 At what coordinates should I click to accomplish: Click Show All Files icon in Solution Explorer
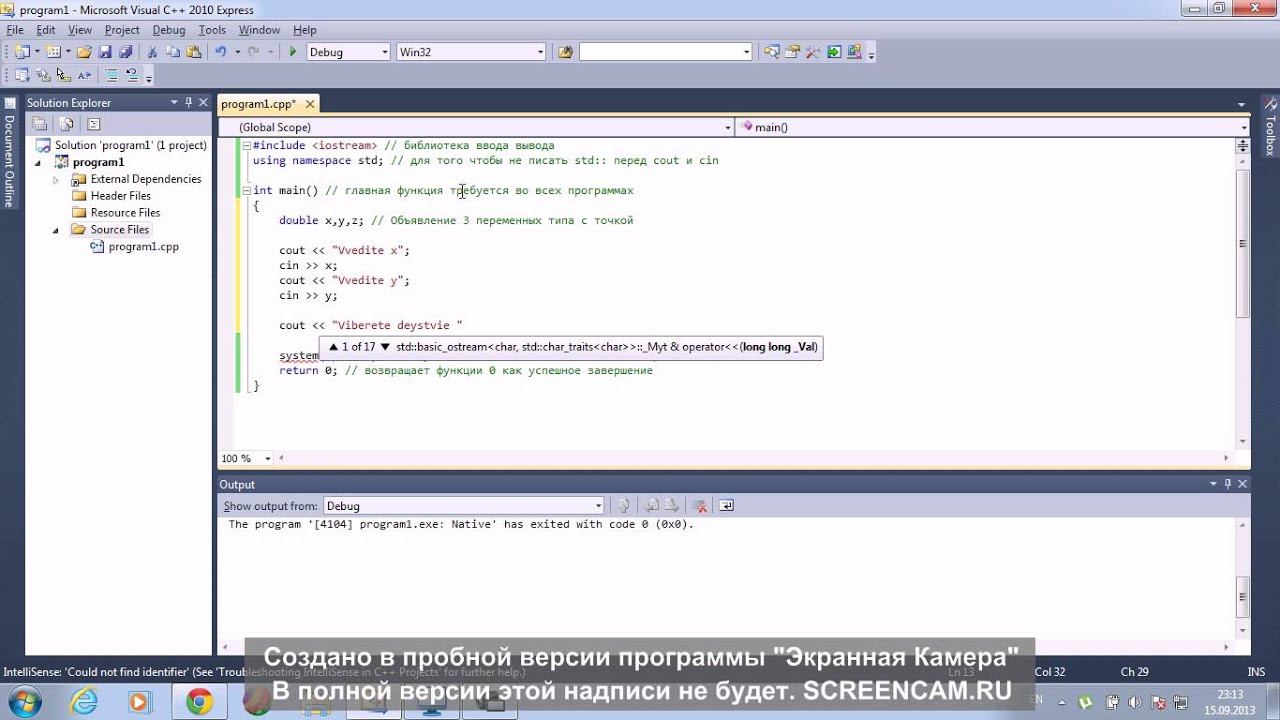pos(66,124)
